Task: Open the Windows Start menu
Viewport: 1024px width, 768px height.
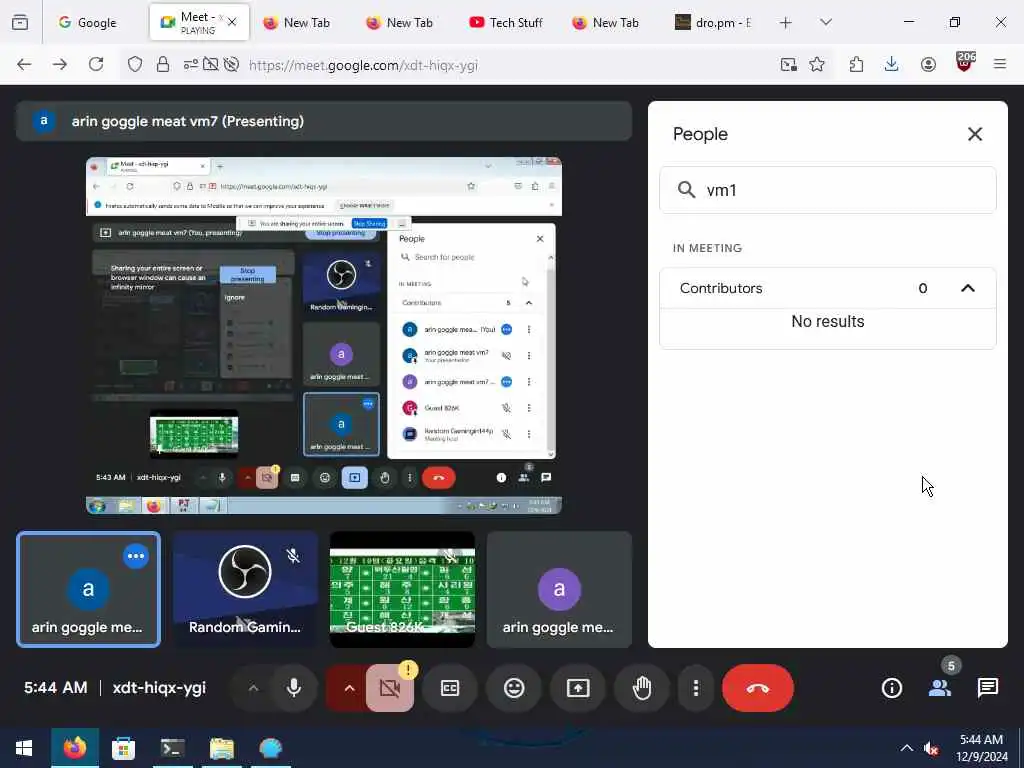Action: (x=24, y=748)
